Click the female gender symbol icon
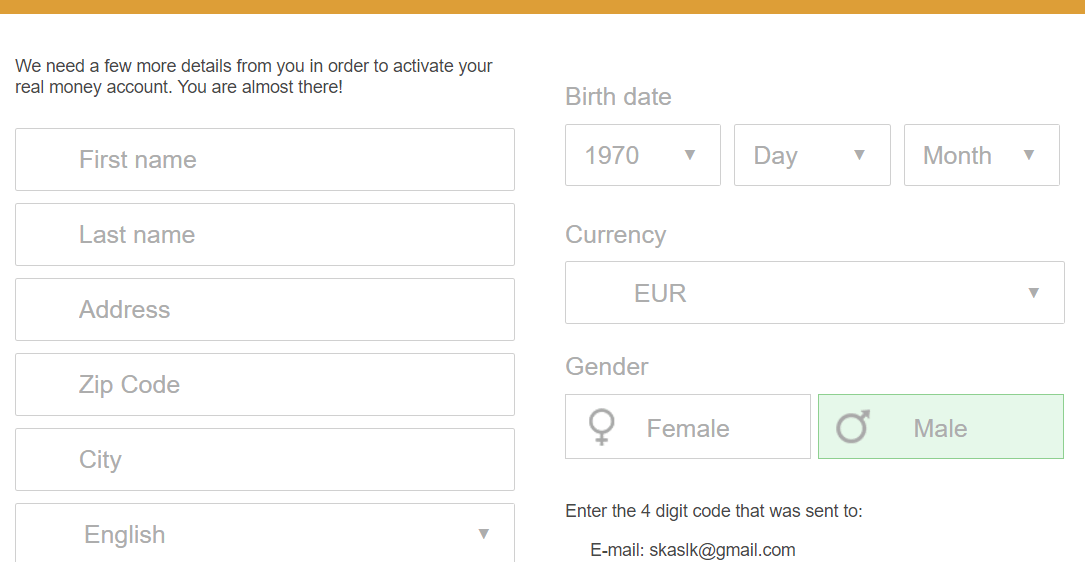The width and height of the screenshot is (1085, 562). pos(602,427)
